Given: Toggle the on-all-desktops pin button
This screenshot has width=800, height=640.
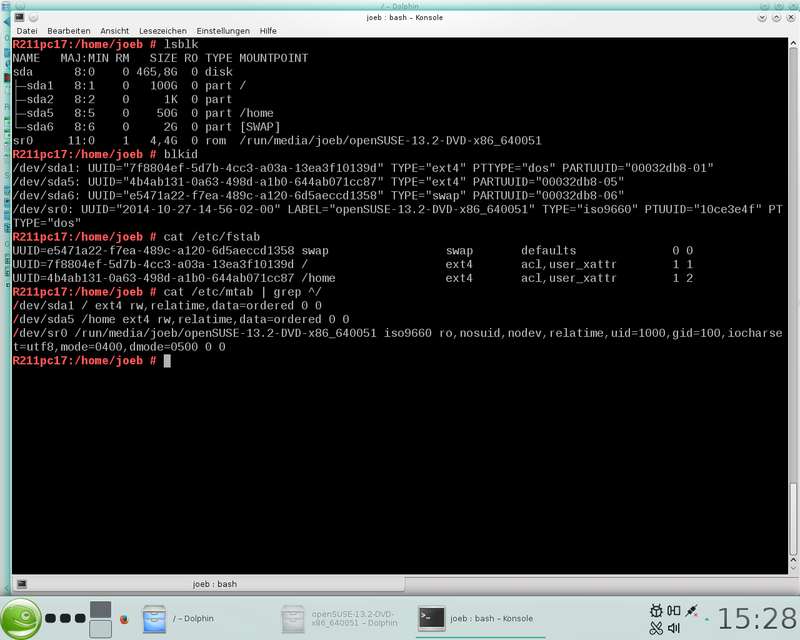Looking at the screenshot, I should click(x=33, y=17).
